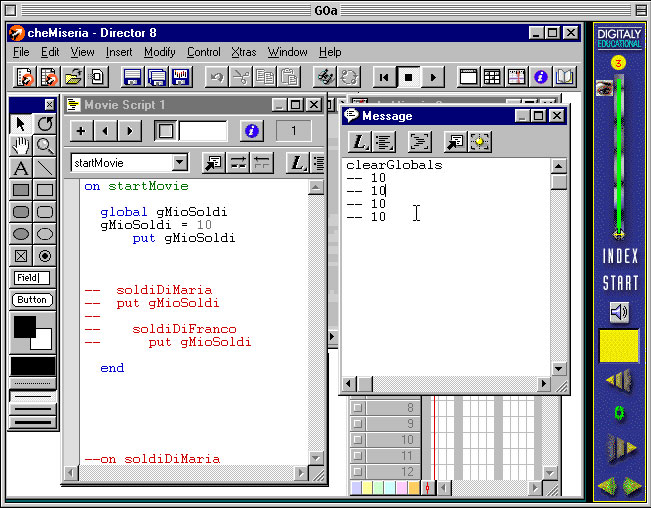
Task: Click INDEX in the side panel
Action: pos(620,256)
